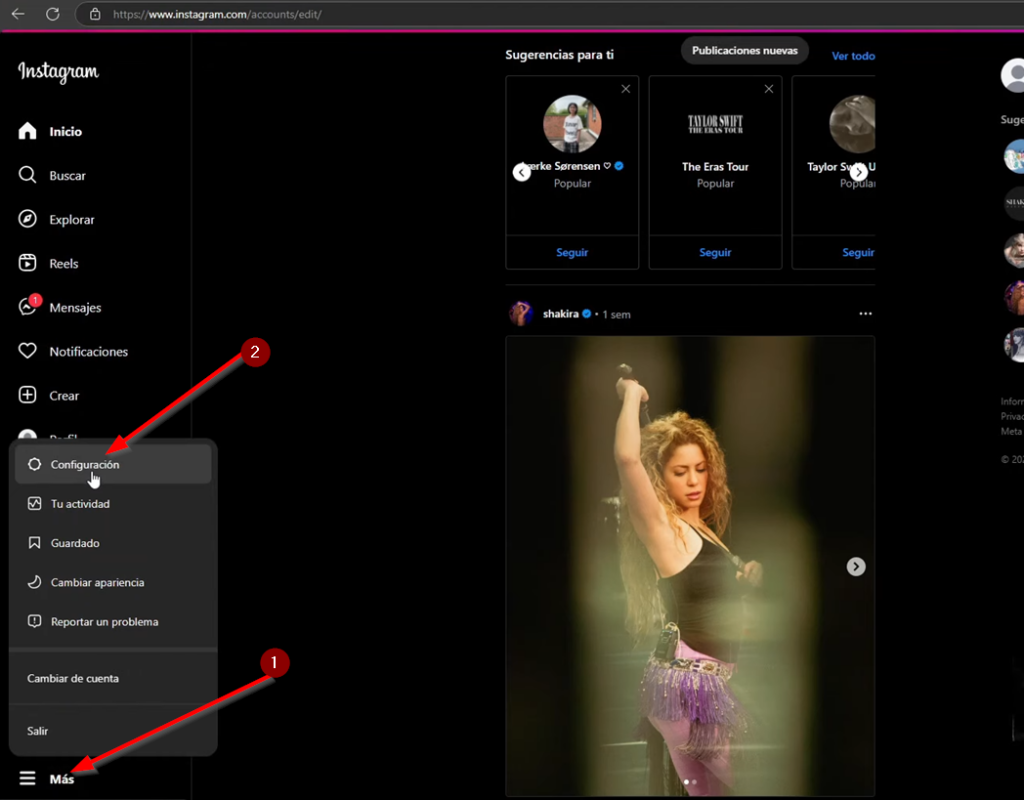1024x800 pixels.
Task: Click Mensajes label in sidebar
Action: [75, 308]
